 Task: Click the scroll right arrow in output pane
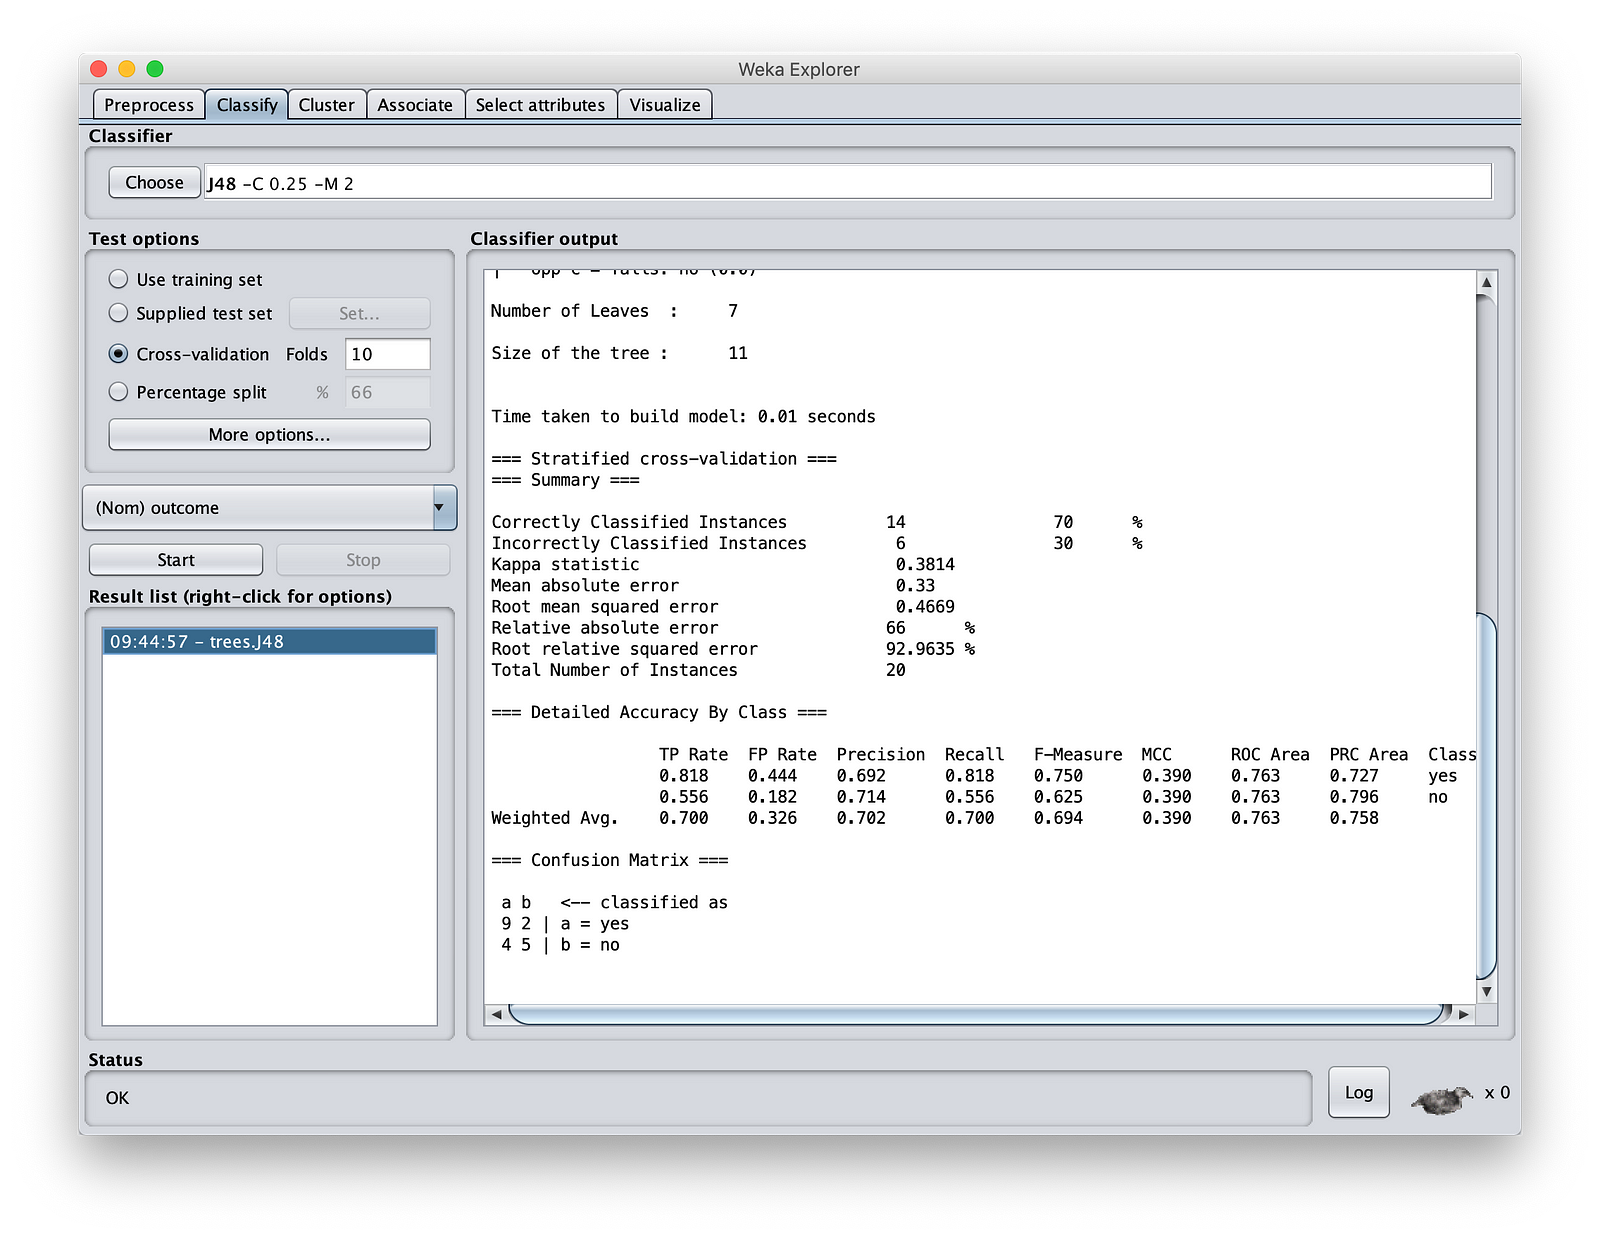coord(1464,1014)
